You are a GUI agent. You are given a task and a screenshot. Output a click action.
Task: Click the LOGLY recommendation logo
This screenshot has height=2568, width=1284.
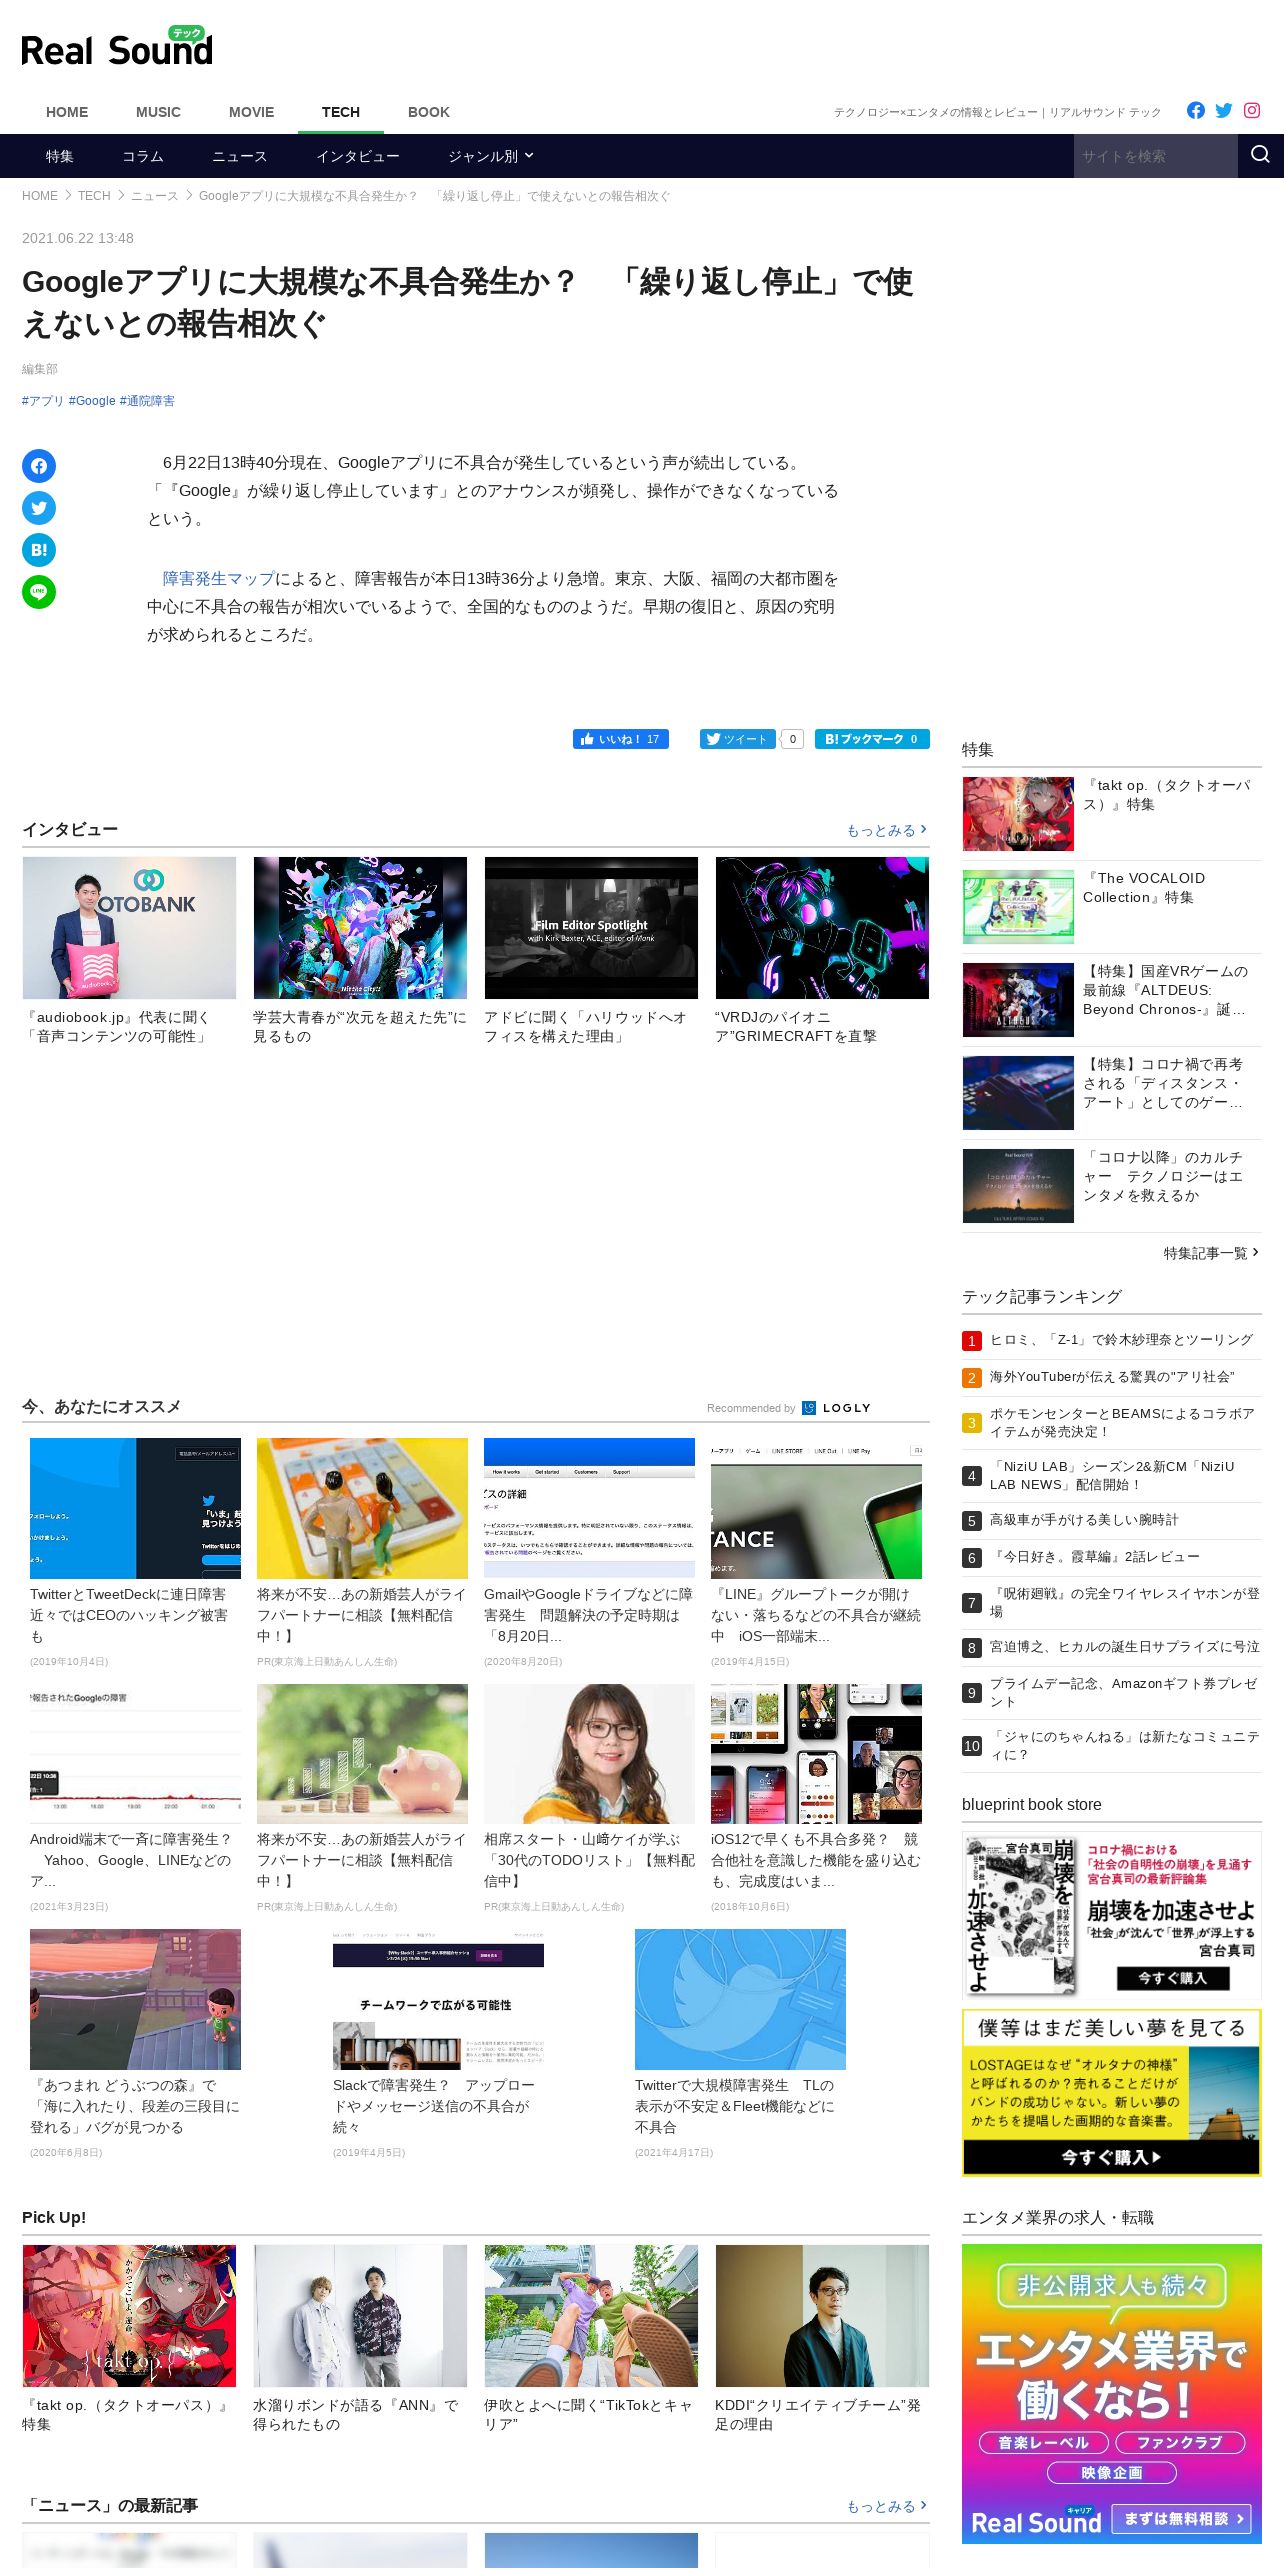pyautogui.click(x=837, y=1408)
